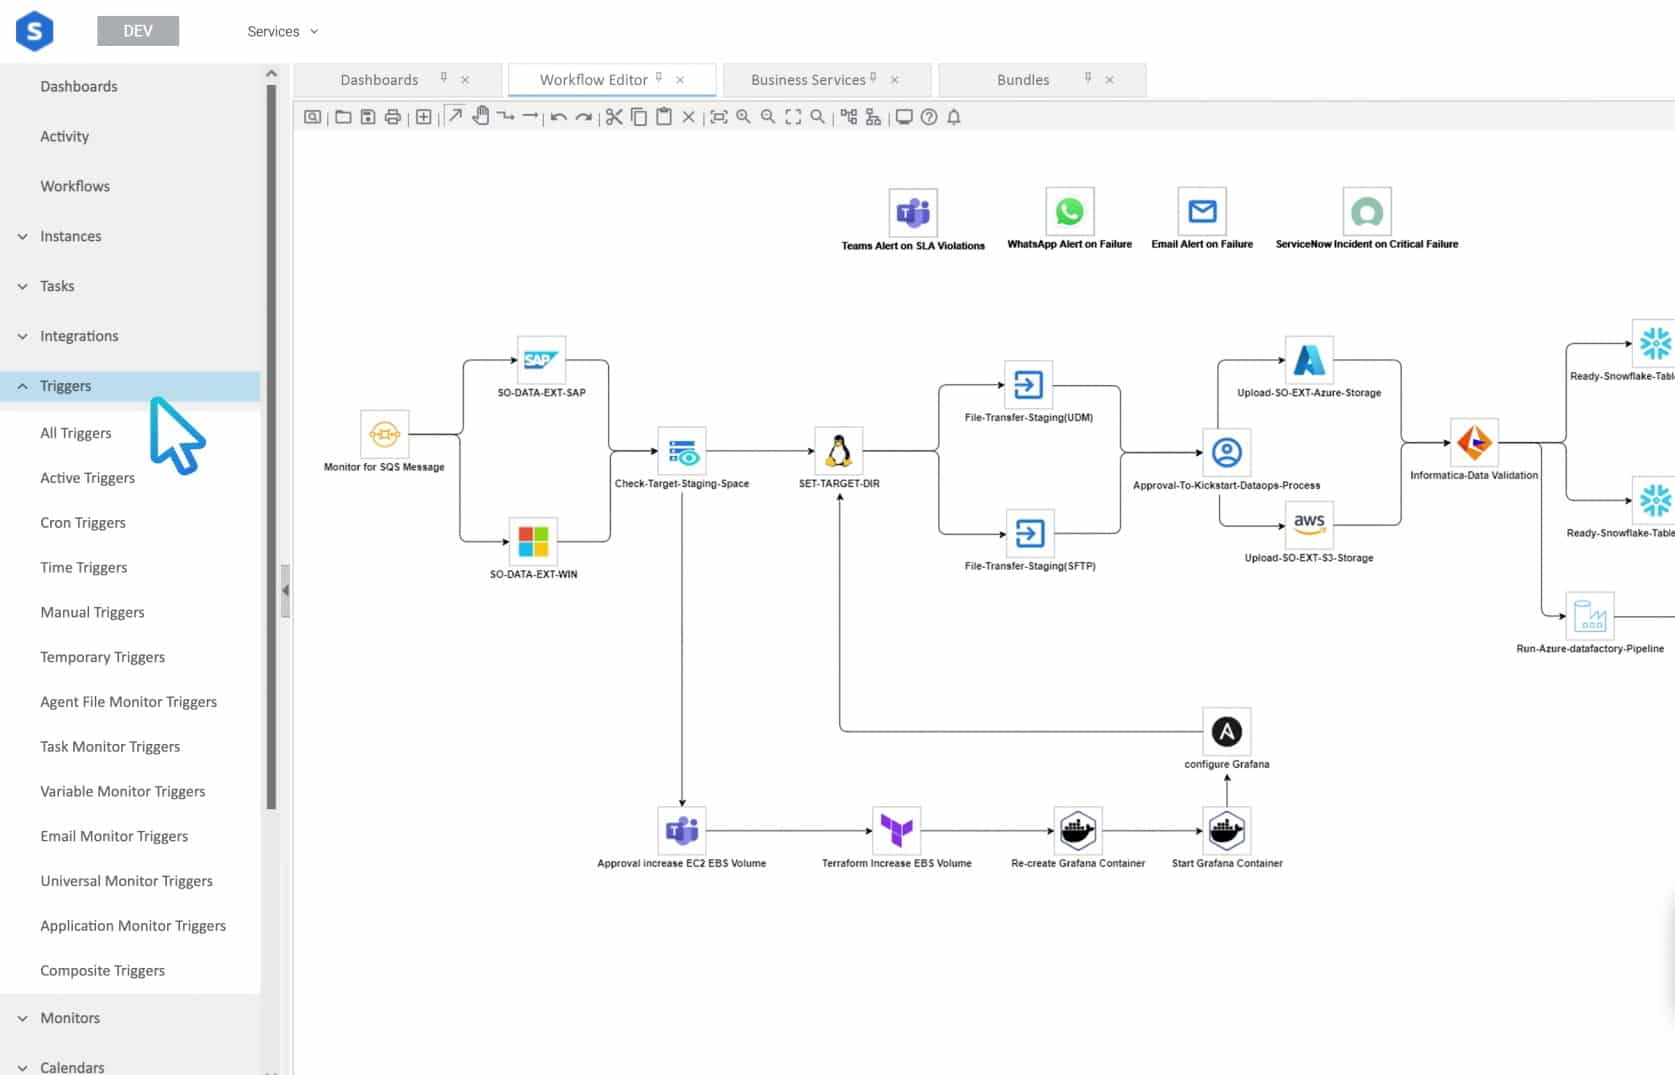1675x1075 pixels.
Task: Select the SET-TARGET-DIR Linux node
Action: (839, 451)
